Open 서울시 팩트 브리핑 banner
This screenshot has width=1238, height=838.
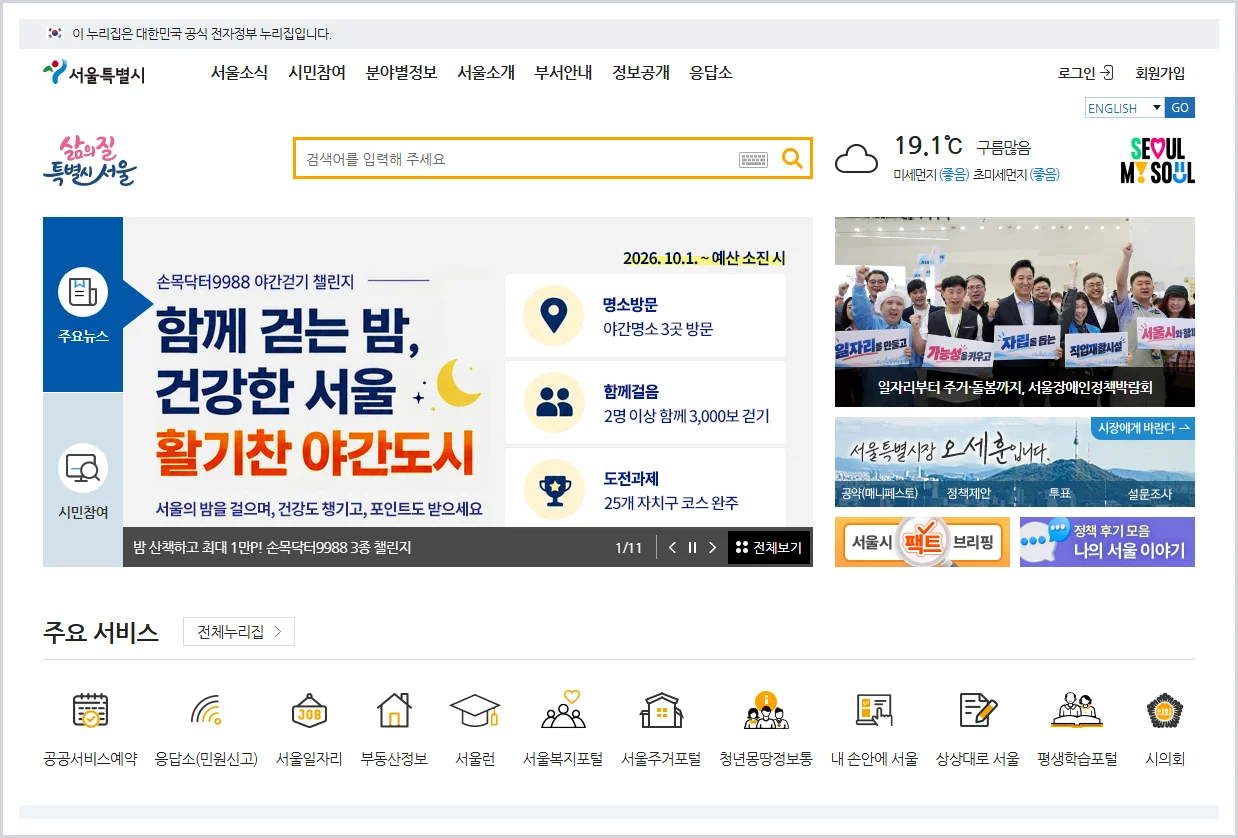[922, 542]
